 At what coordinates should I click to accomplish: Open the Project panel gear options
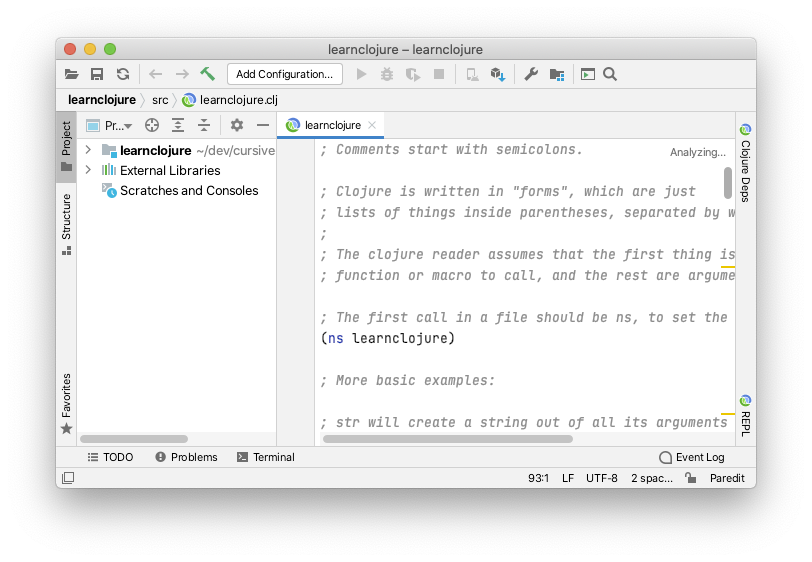coord(237,125)
